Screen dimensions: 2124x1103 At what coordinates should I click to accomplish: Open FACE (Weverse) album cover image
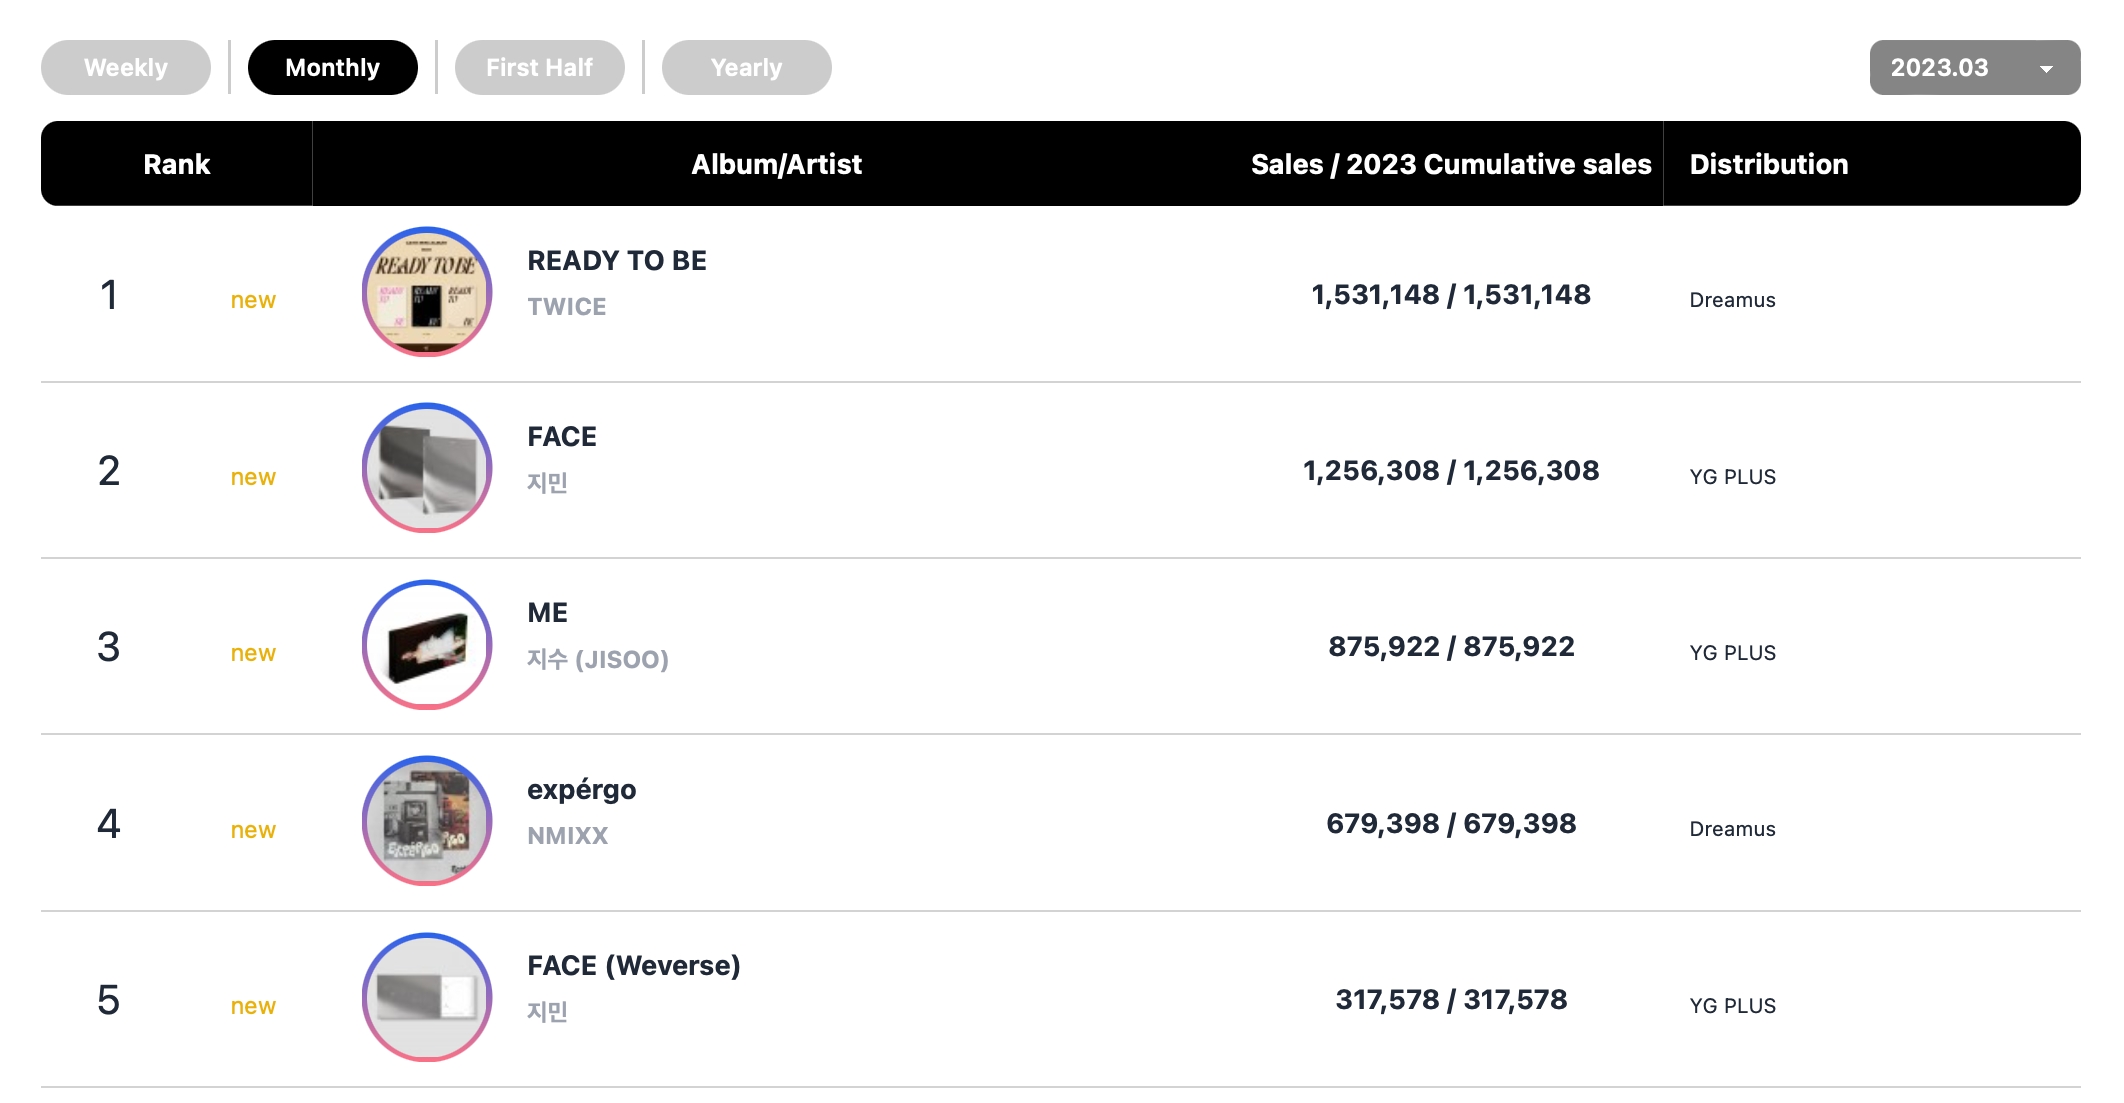[427, 998]
